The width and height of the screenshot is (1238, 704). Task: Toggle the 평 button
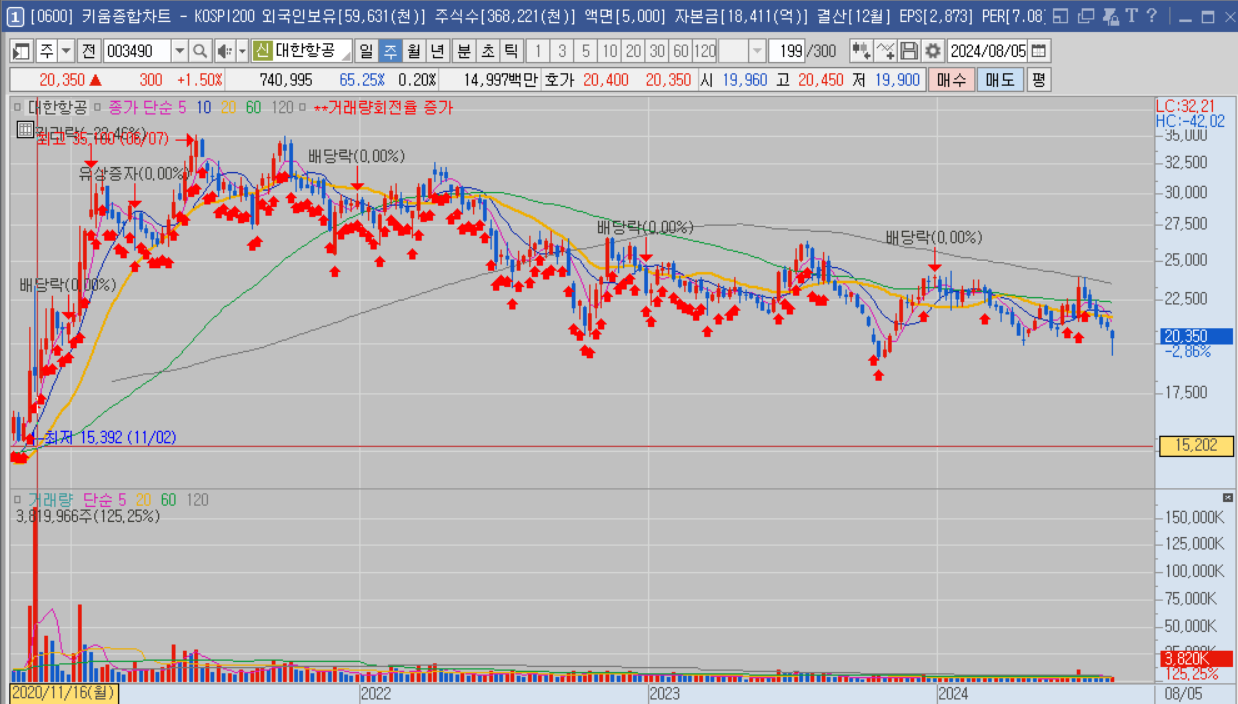[x=1039, y=80]
